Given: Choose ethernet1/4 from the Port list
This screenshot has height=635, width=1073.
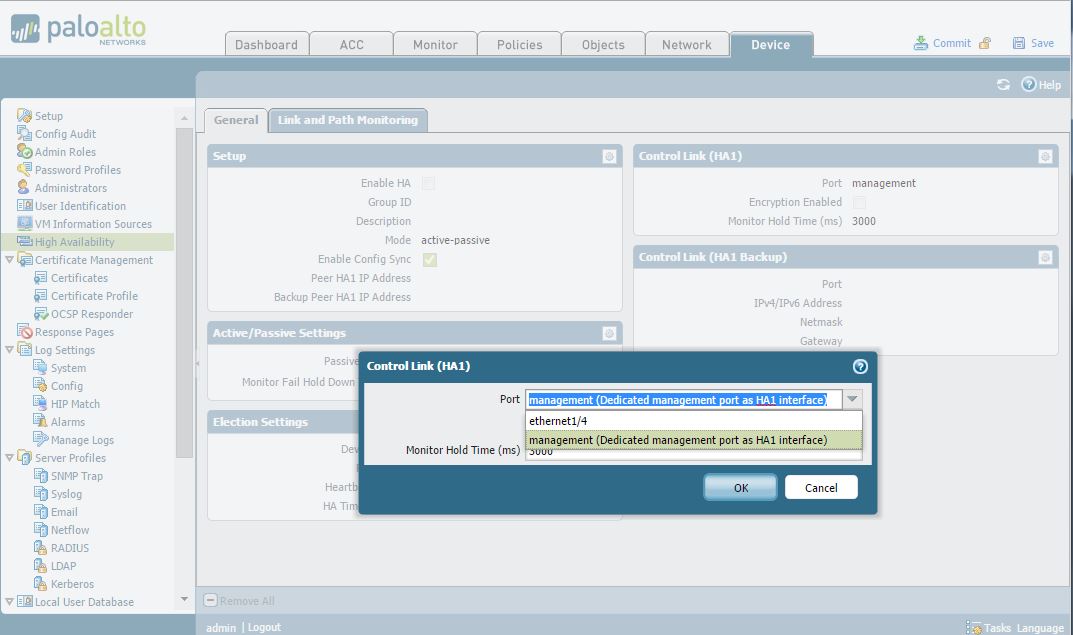Looking at the screenshot, I should tap(693, 421).
